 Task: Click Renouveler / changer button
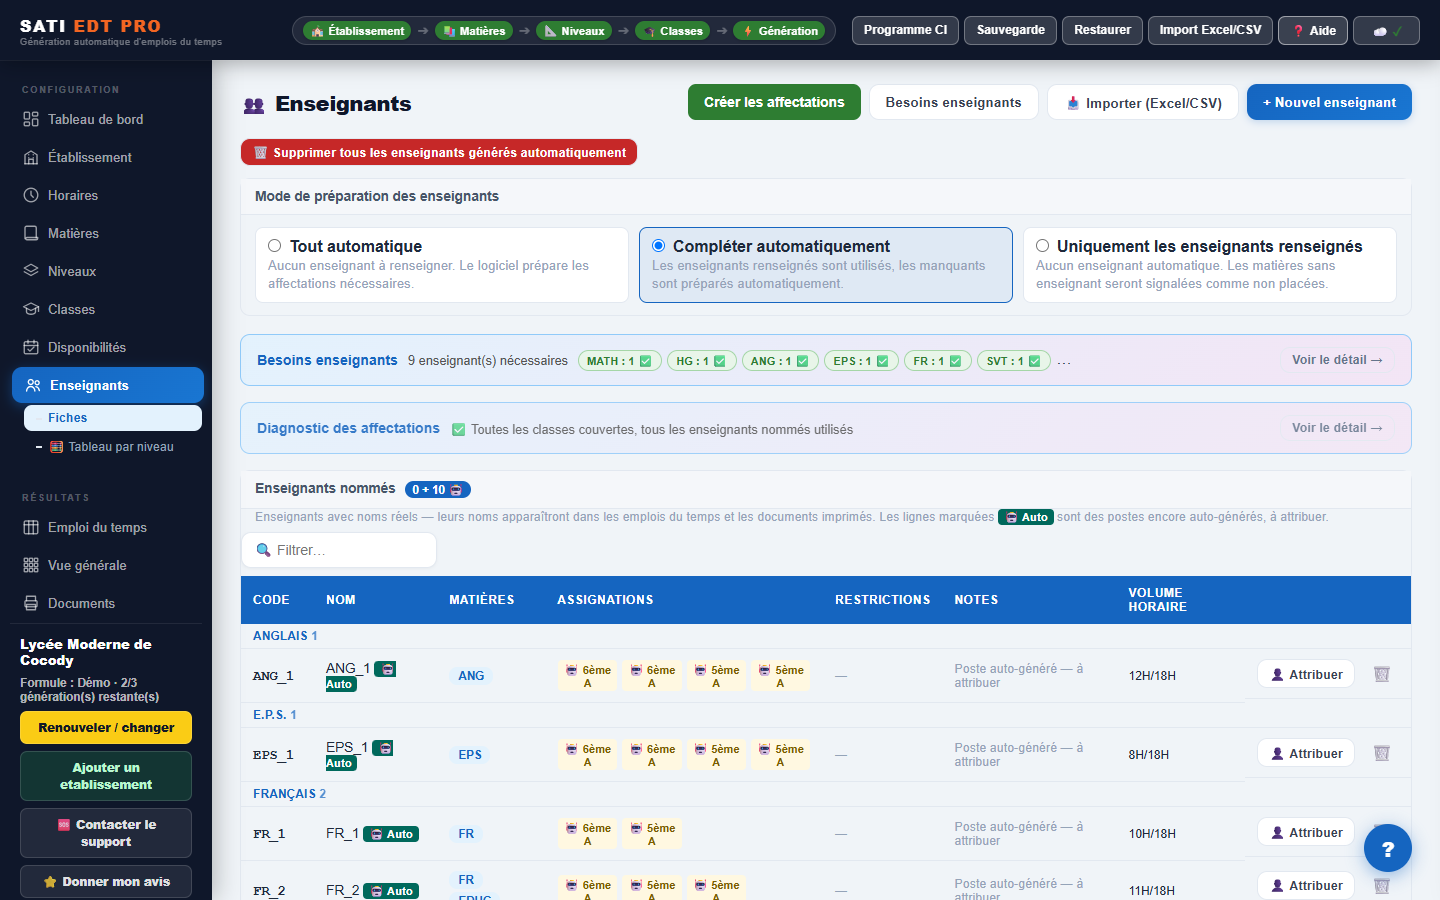pos(106,727)
